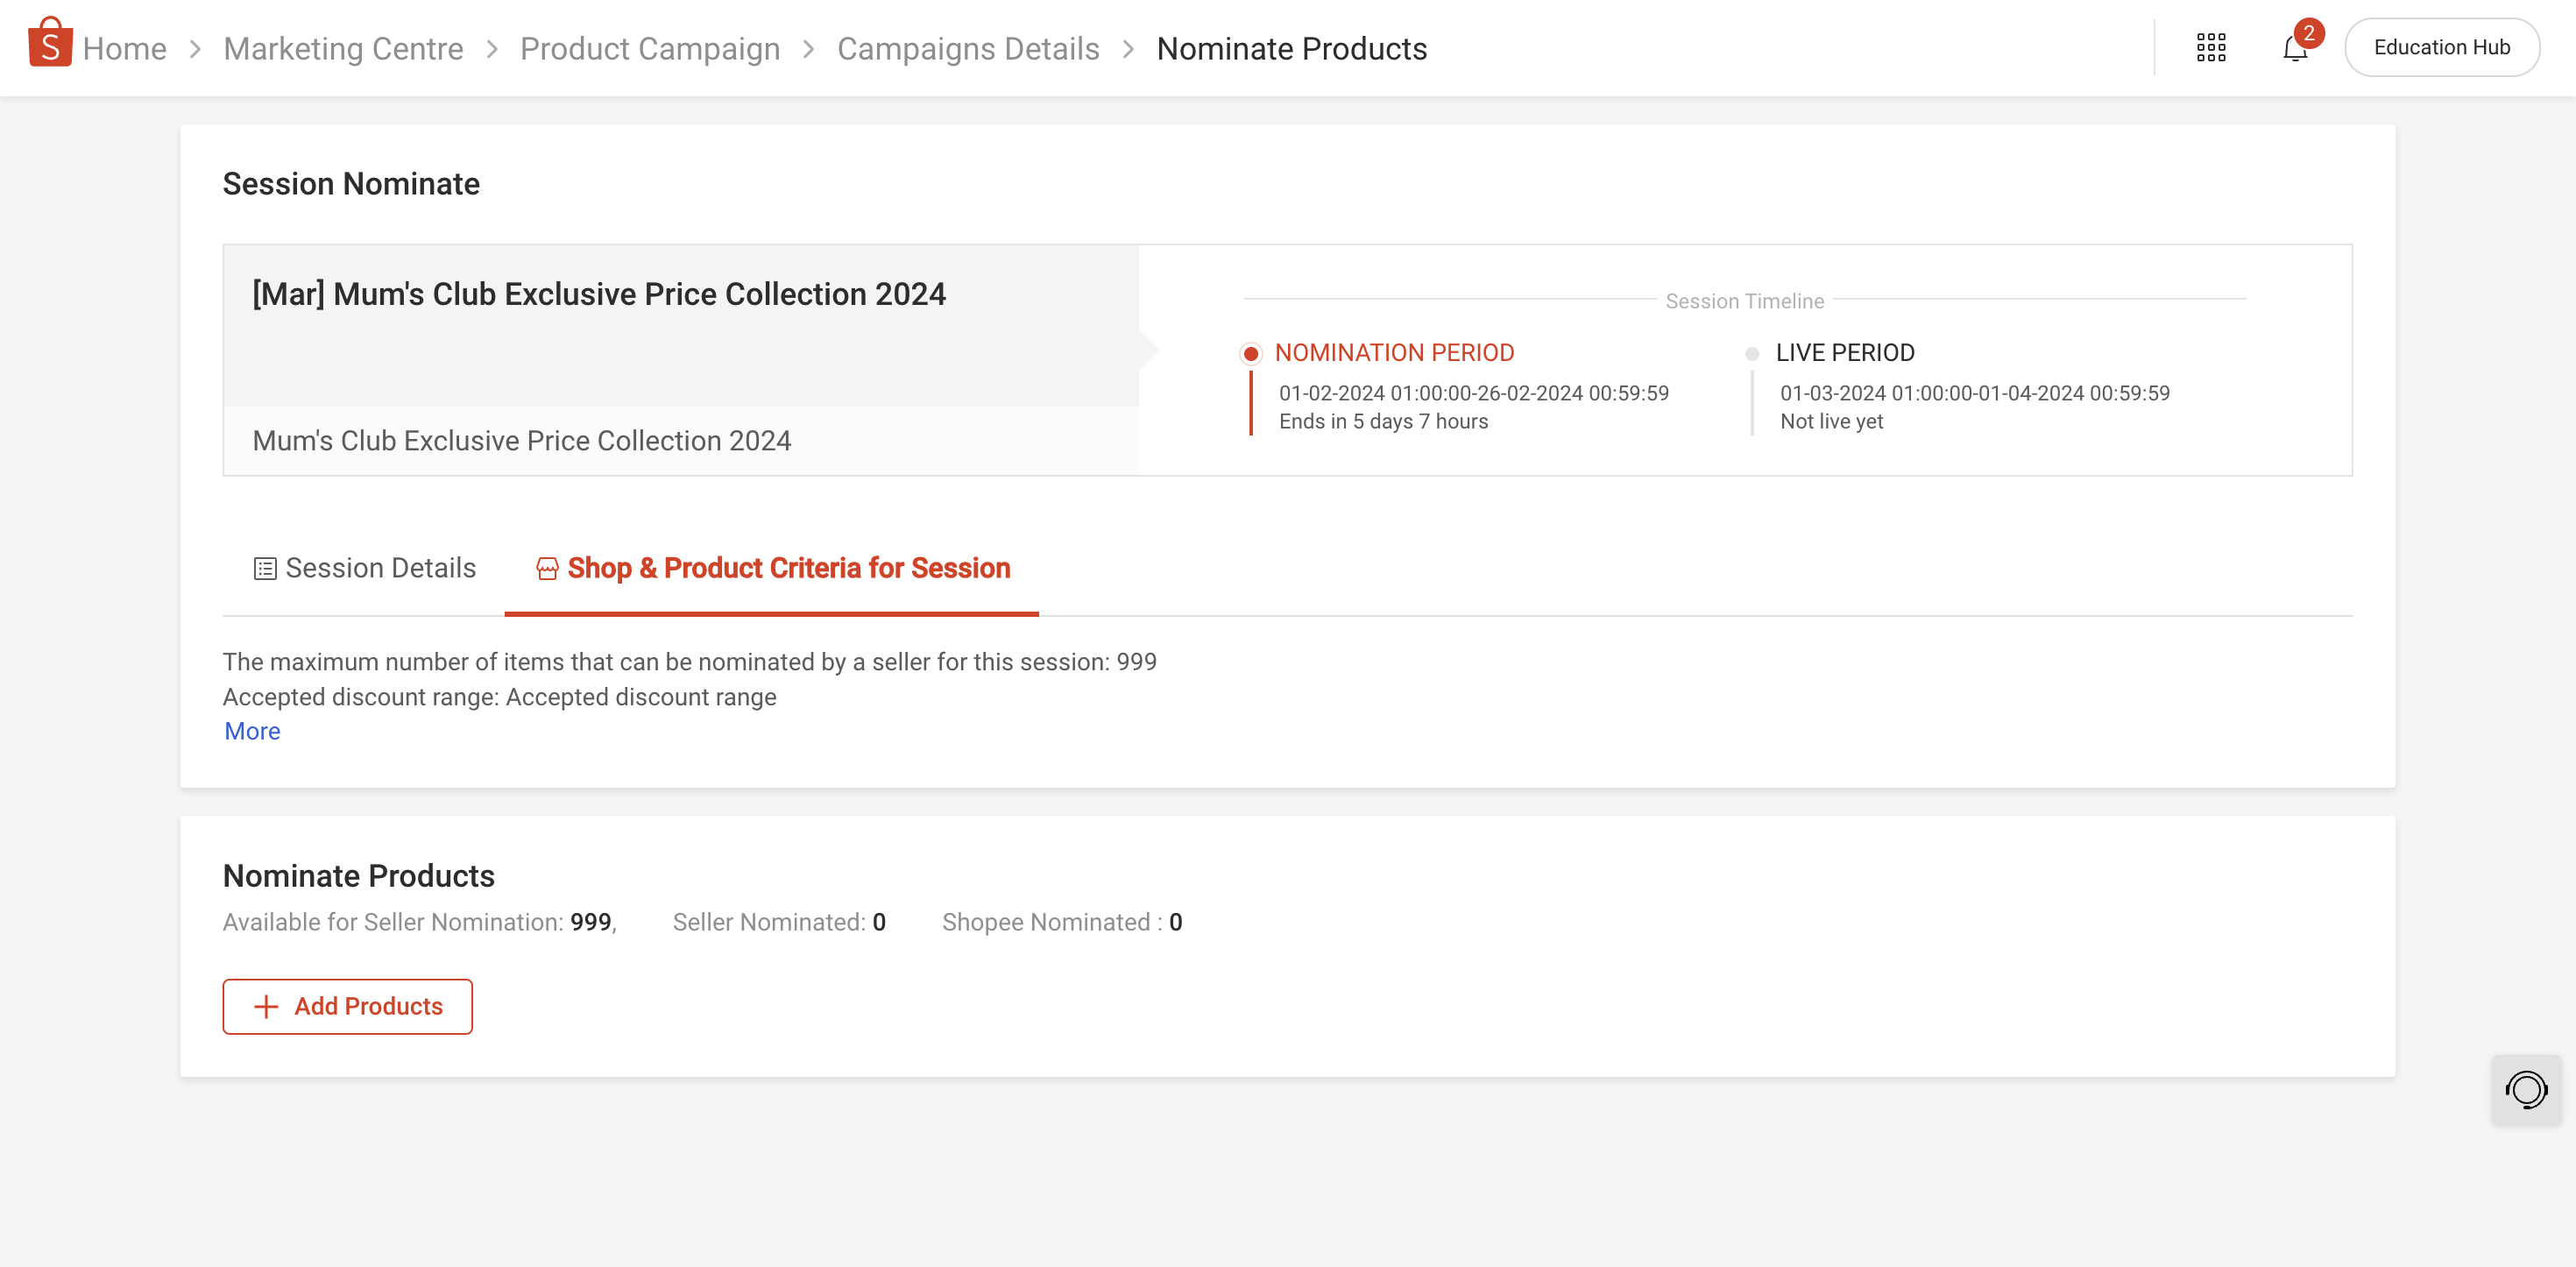The width and height of the screenshot is (2576, 1267).
Task: Click the red notification badge showing 2
Action: coord(2308,33)
